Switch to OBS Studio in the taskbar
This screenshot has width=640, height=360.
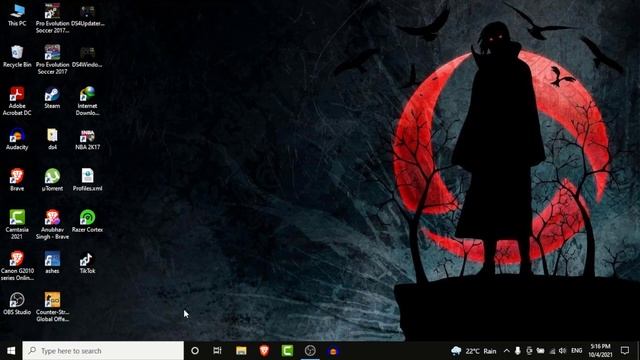310,351
